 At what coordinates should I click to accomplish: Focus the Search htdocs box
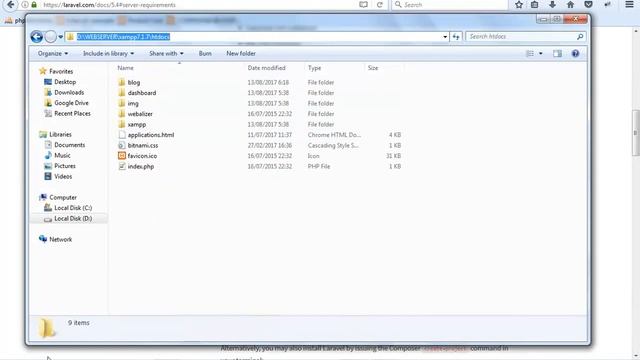click(x=526, y=37)
